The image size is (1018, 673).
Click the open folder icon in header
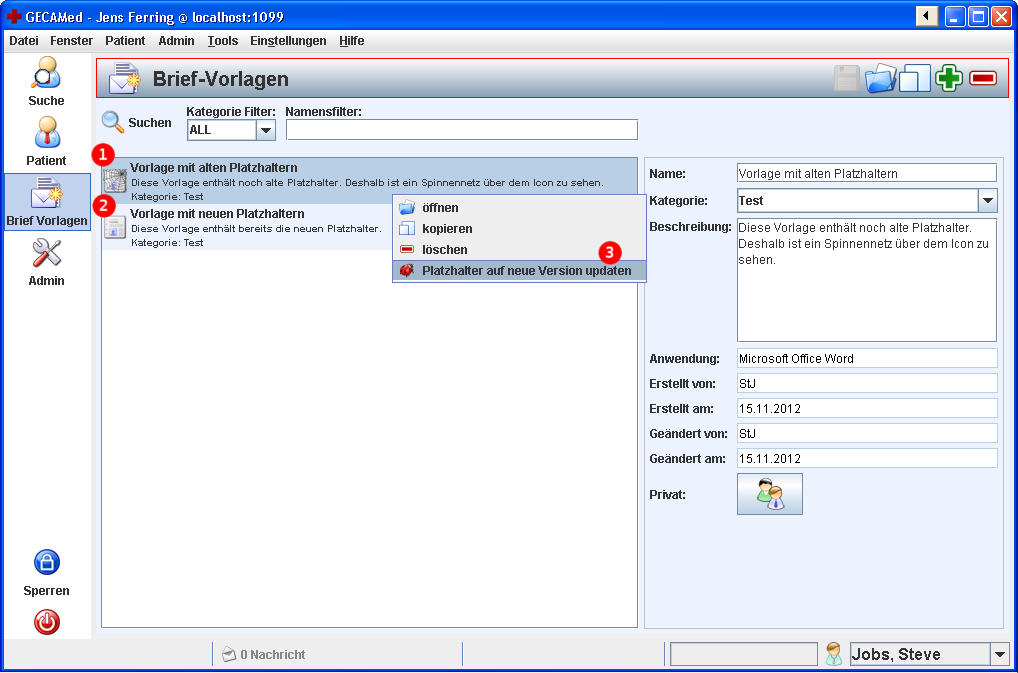[881, 78]
